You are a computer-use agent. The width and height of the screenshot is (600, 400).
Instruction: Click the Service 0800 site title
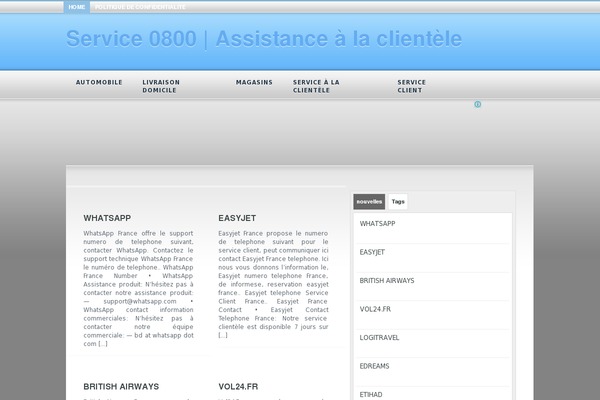264,39
